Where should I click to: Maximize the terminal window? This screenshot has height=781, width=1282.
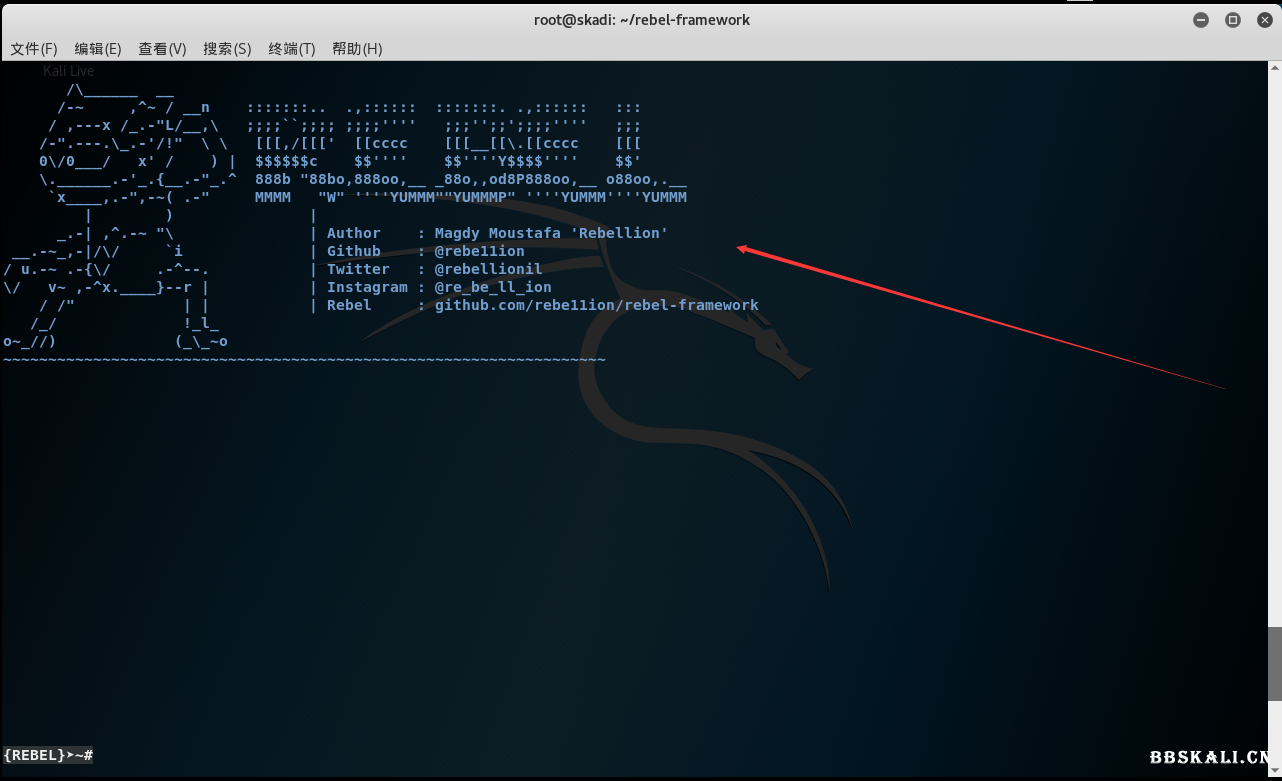point(1233,20)
